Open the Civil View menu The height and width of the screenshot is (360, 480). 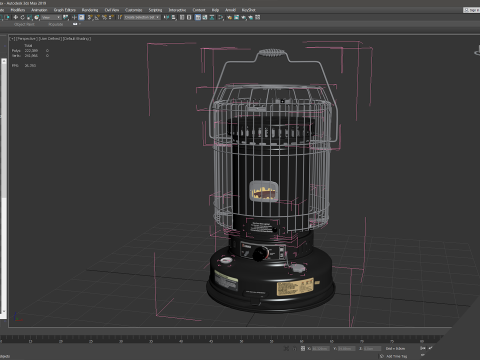pos(112,10)
